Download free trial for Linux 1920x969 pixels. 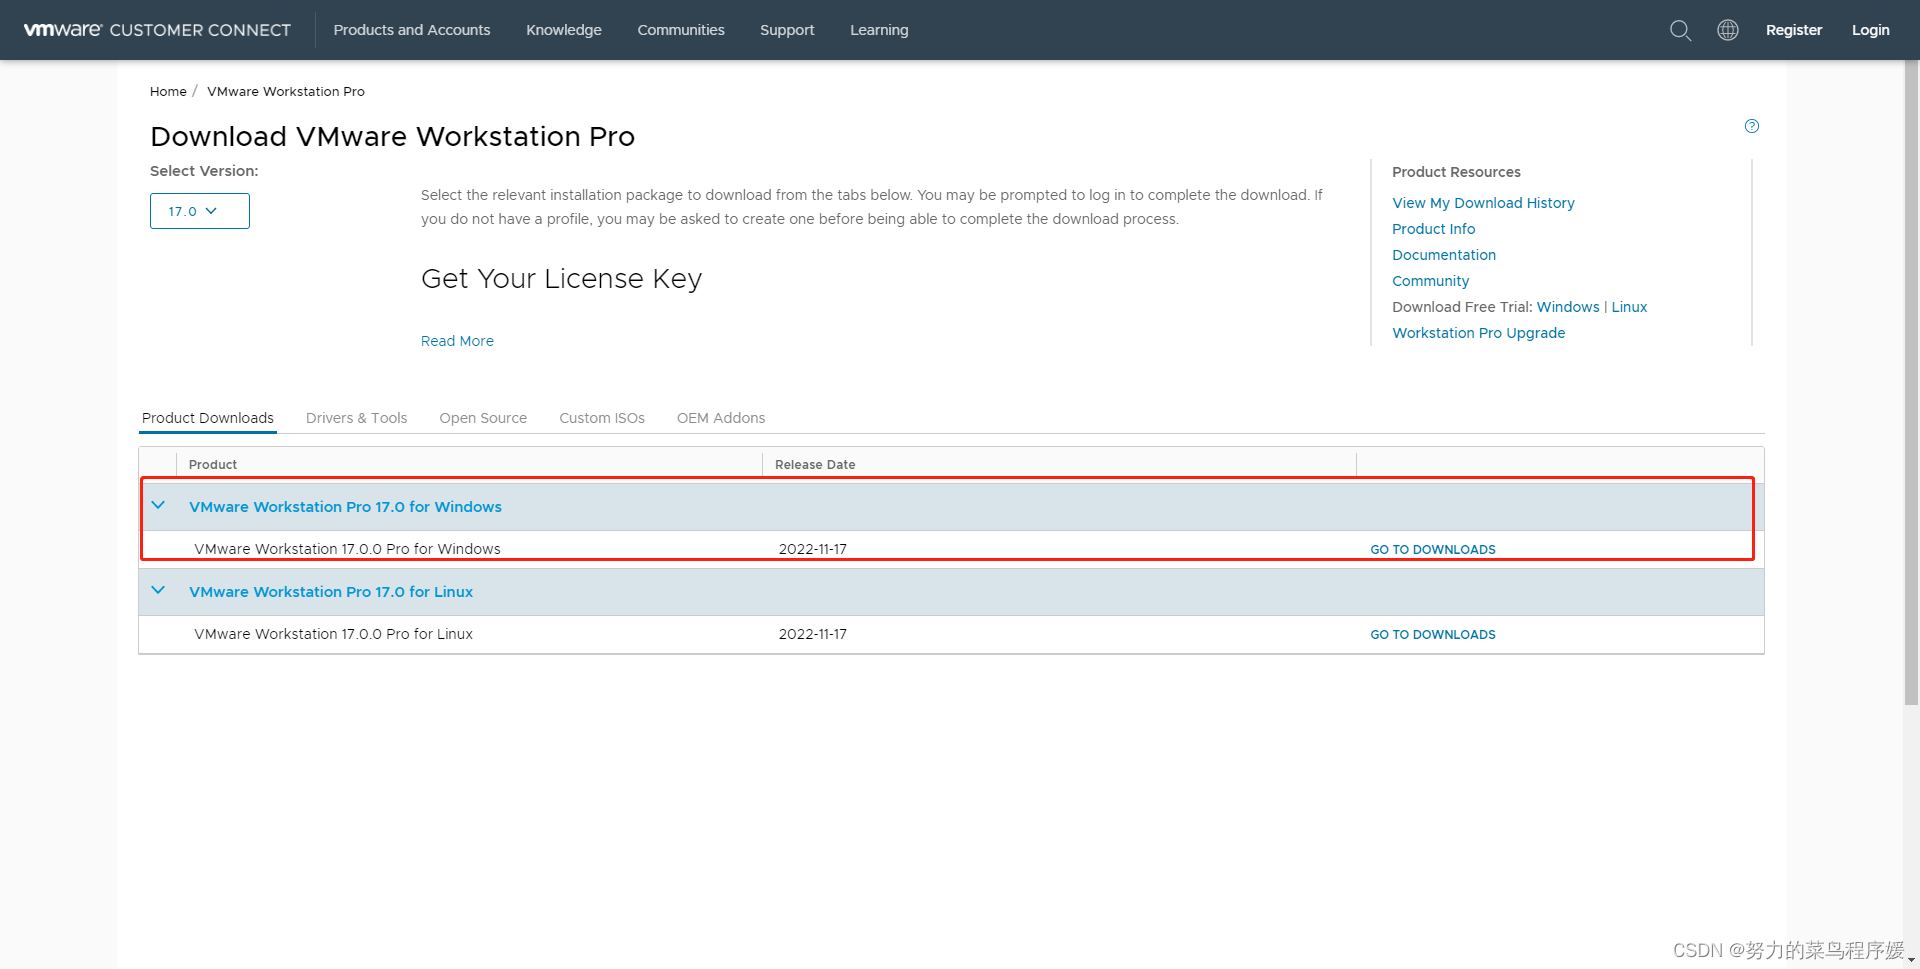coord(1629,307)
